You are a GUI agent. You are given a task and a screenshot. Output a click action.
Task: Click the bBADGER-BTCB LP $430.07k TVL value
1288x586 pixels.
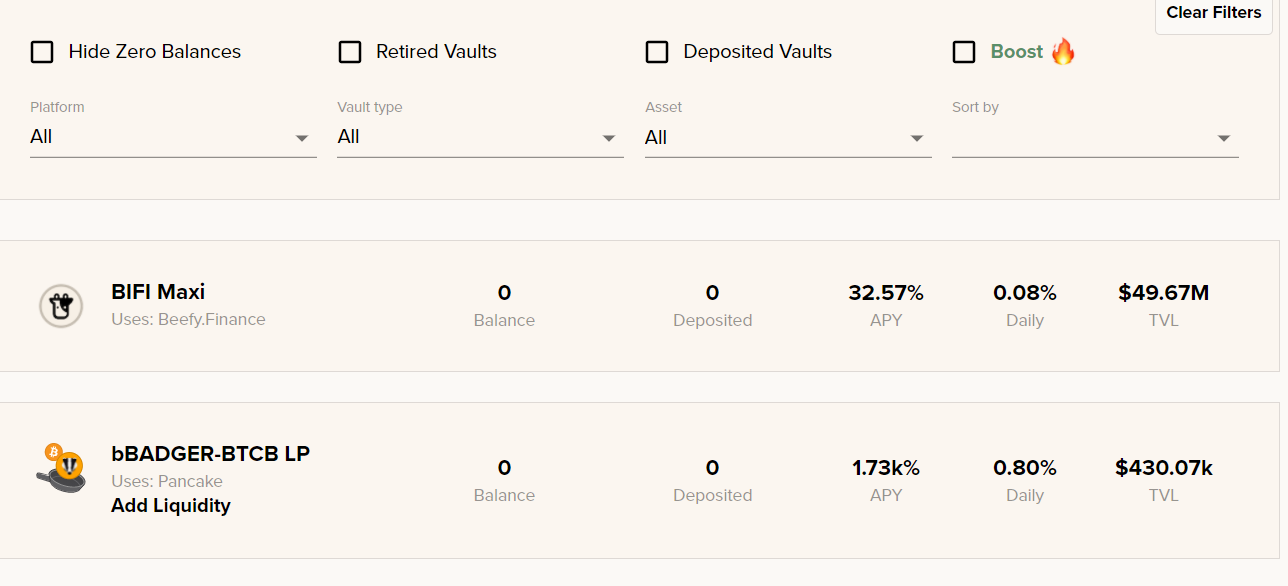[1164, 468]
